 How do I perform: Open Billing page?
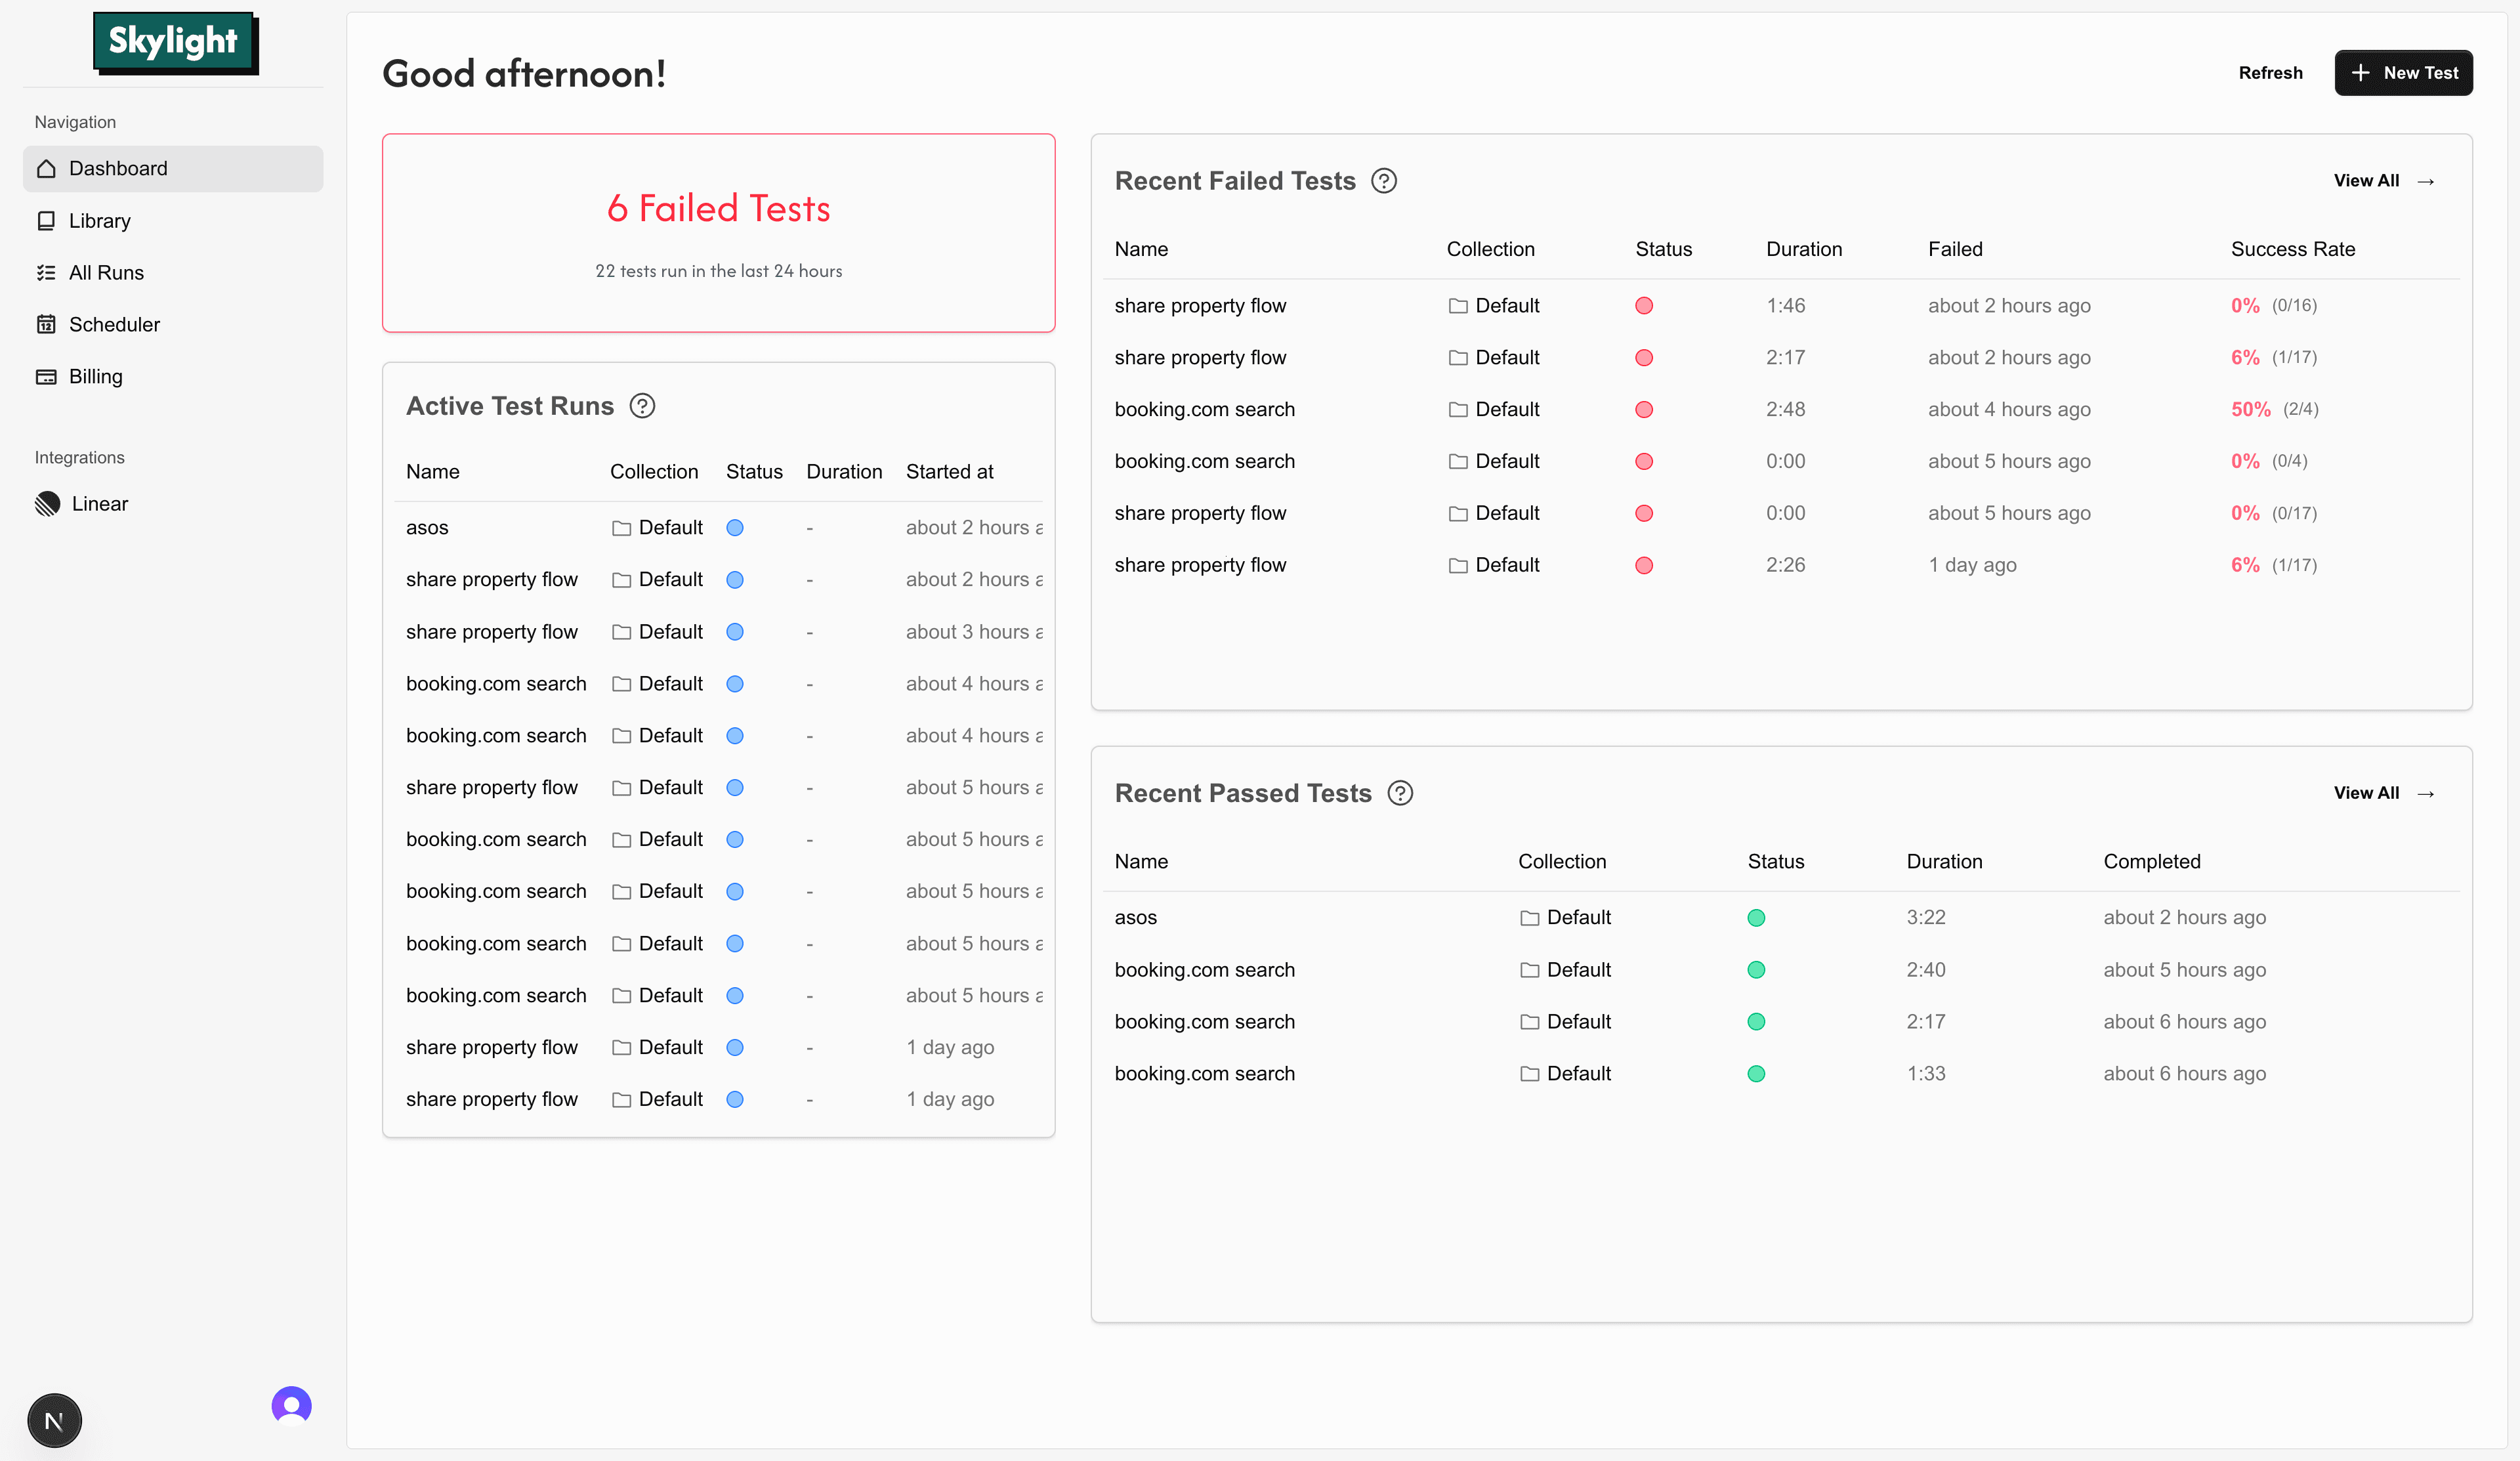(173, 377)
